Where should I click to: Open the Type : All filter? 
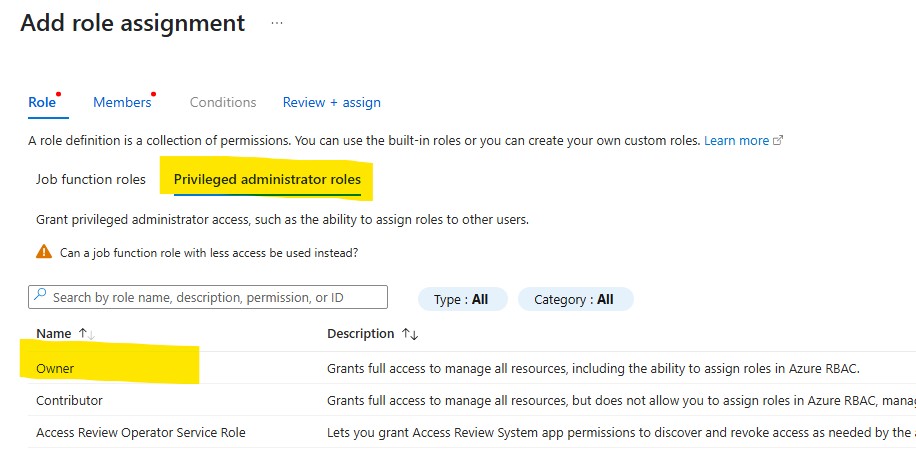point(462,300)
